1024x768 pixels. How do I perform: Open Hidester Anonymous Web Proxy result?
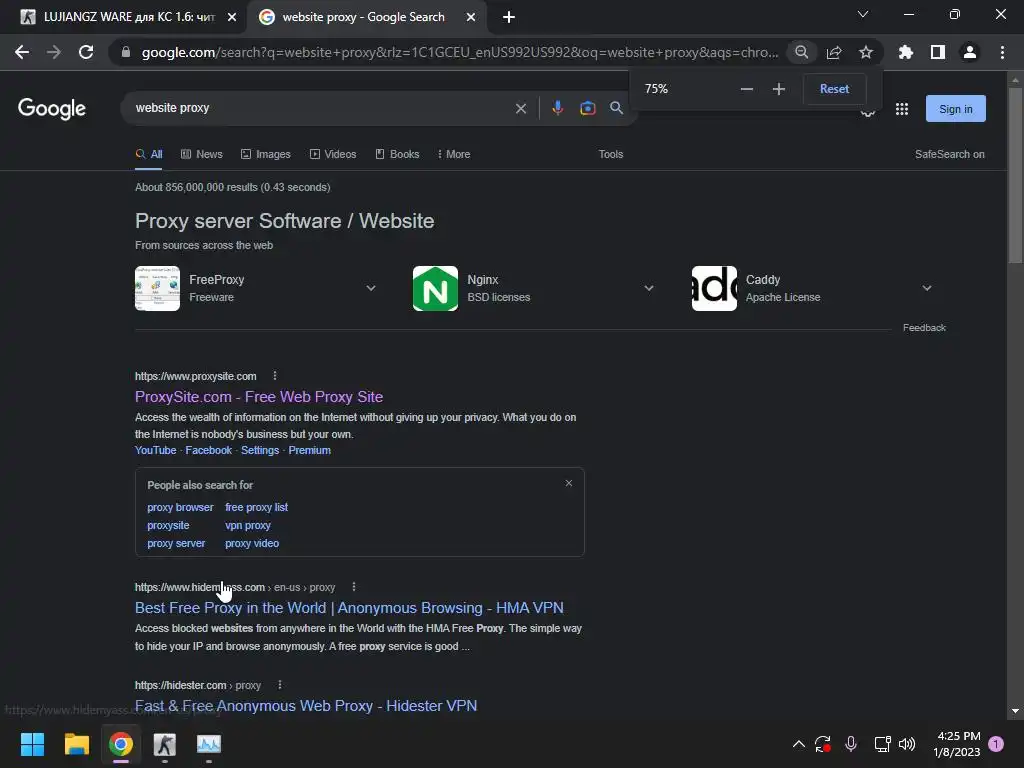306,706
